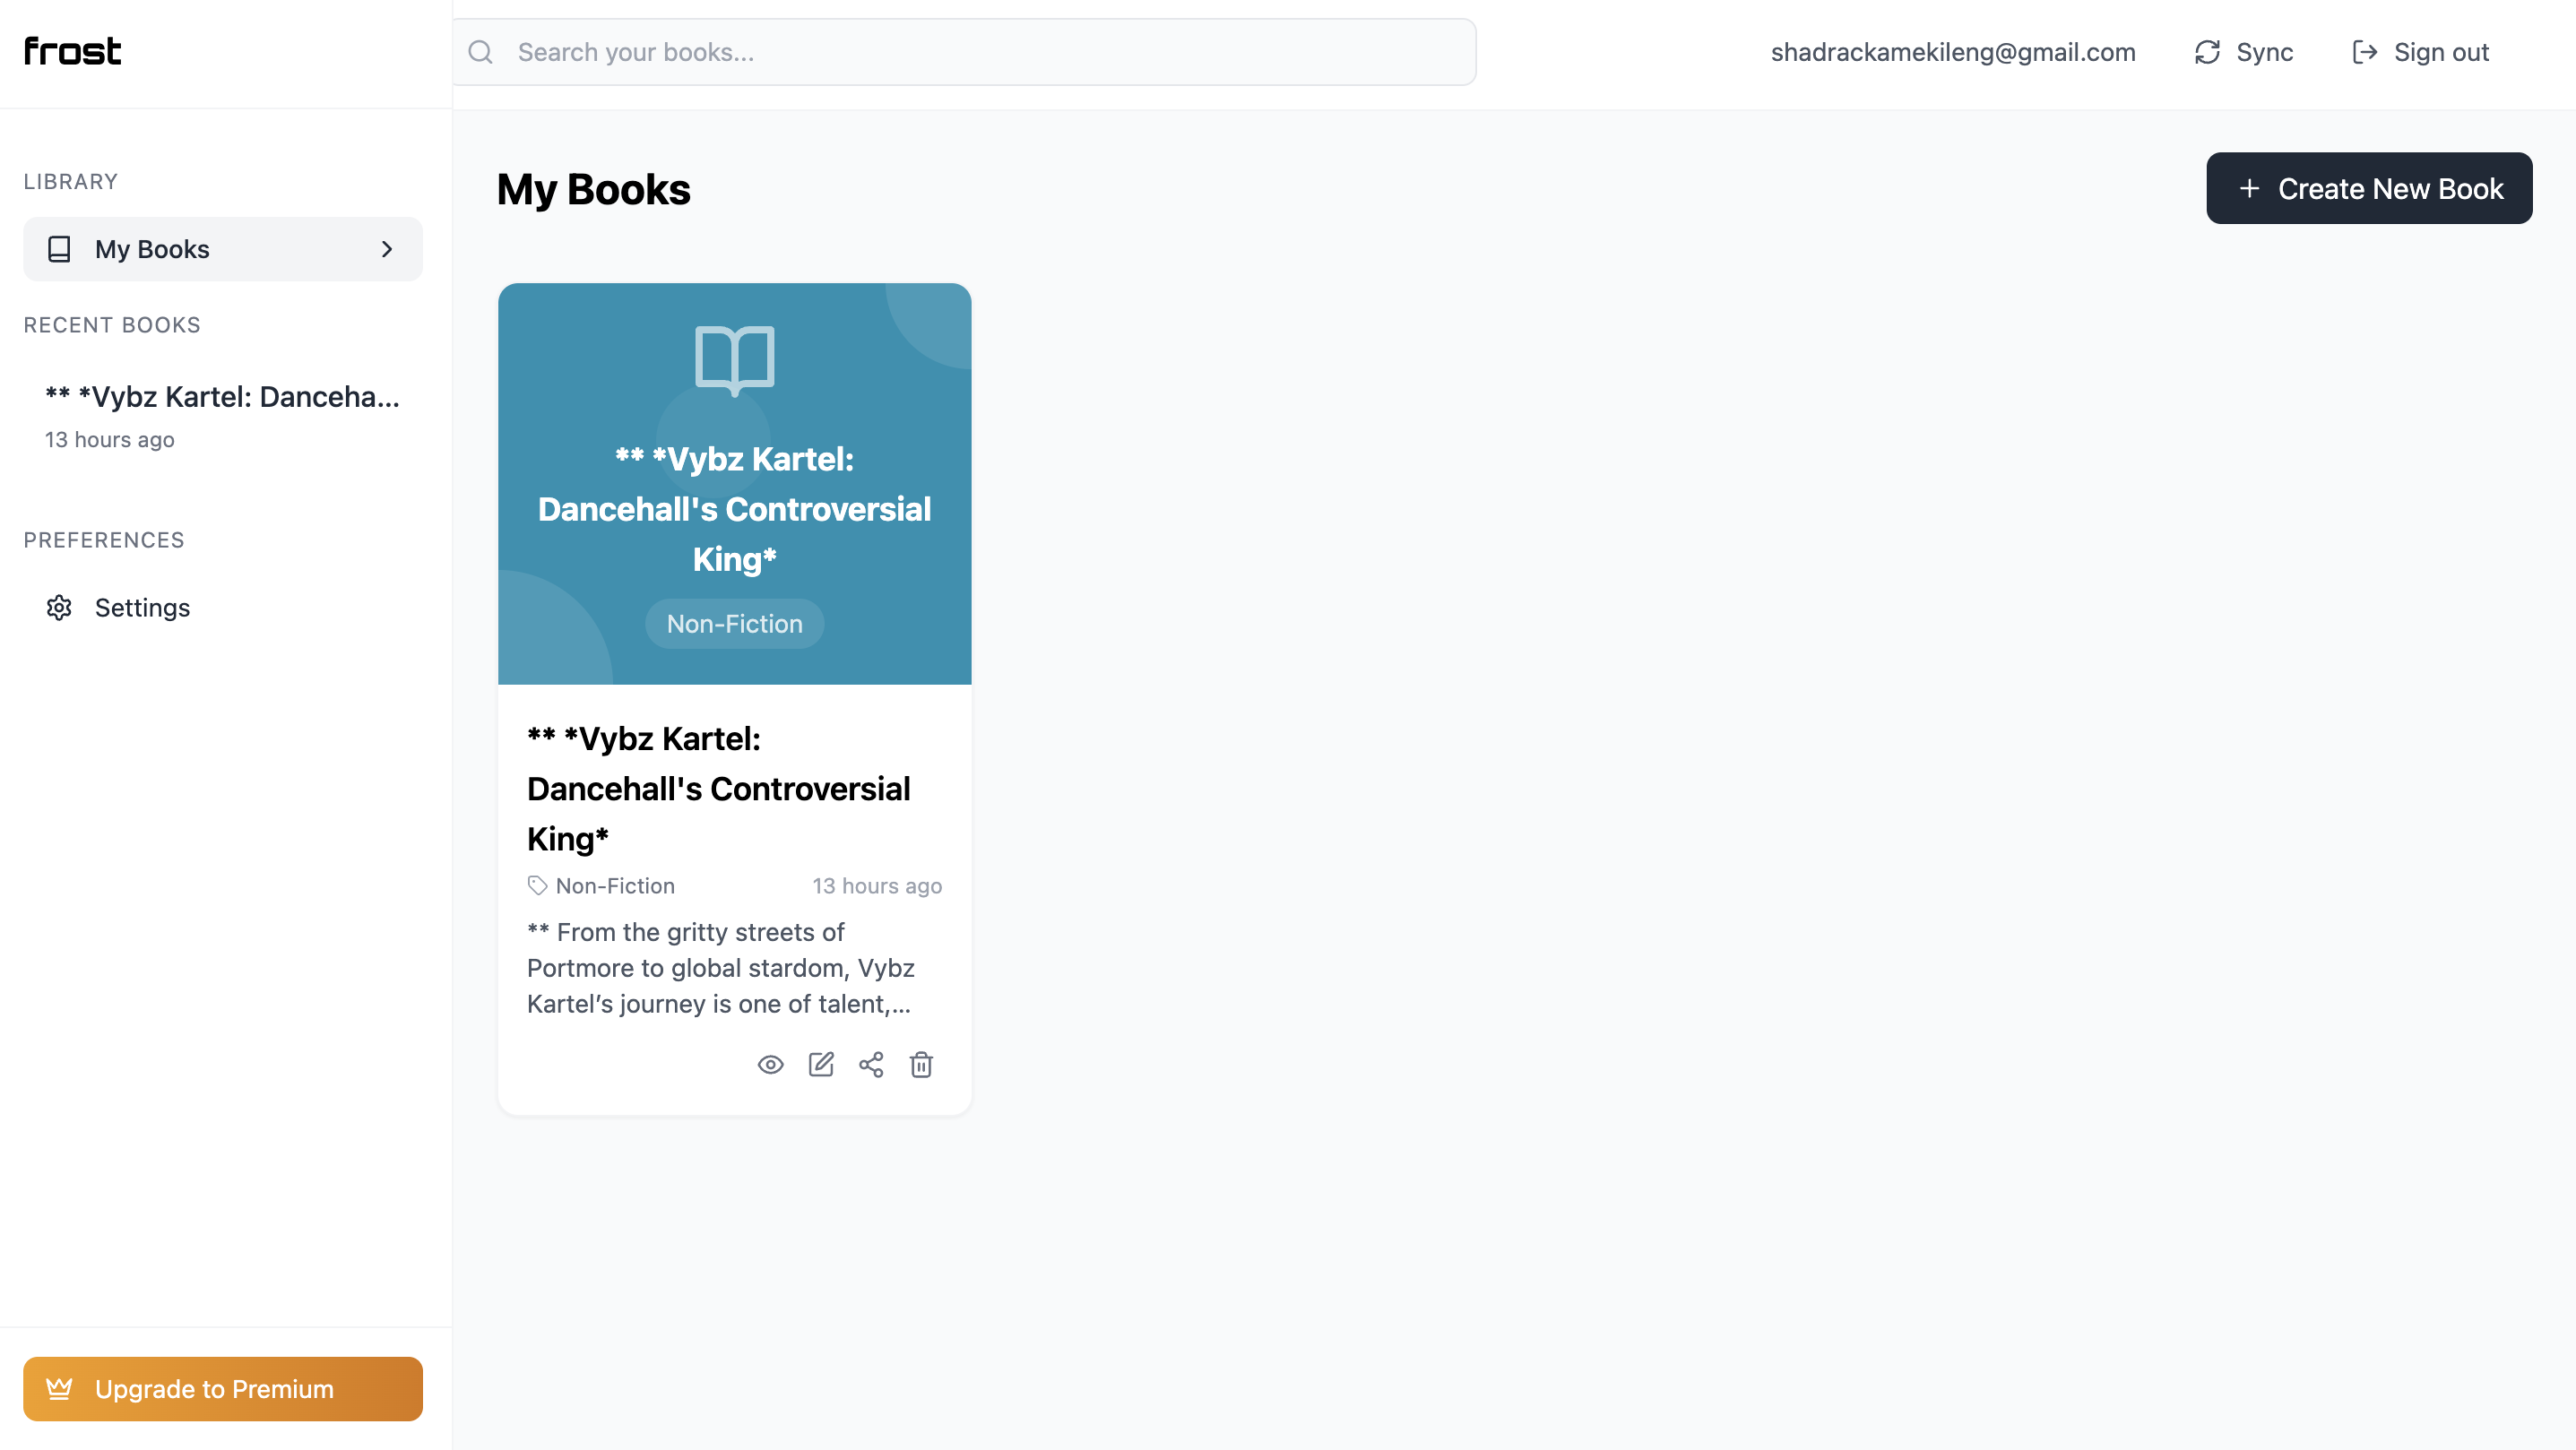This screenshot has height=1450, width=2576.
Task: Open My Books in the sidebar
Action: click(x=152, y=249)
